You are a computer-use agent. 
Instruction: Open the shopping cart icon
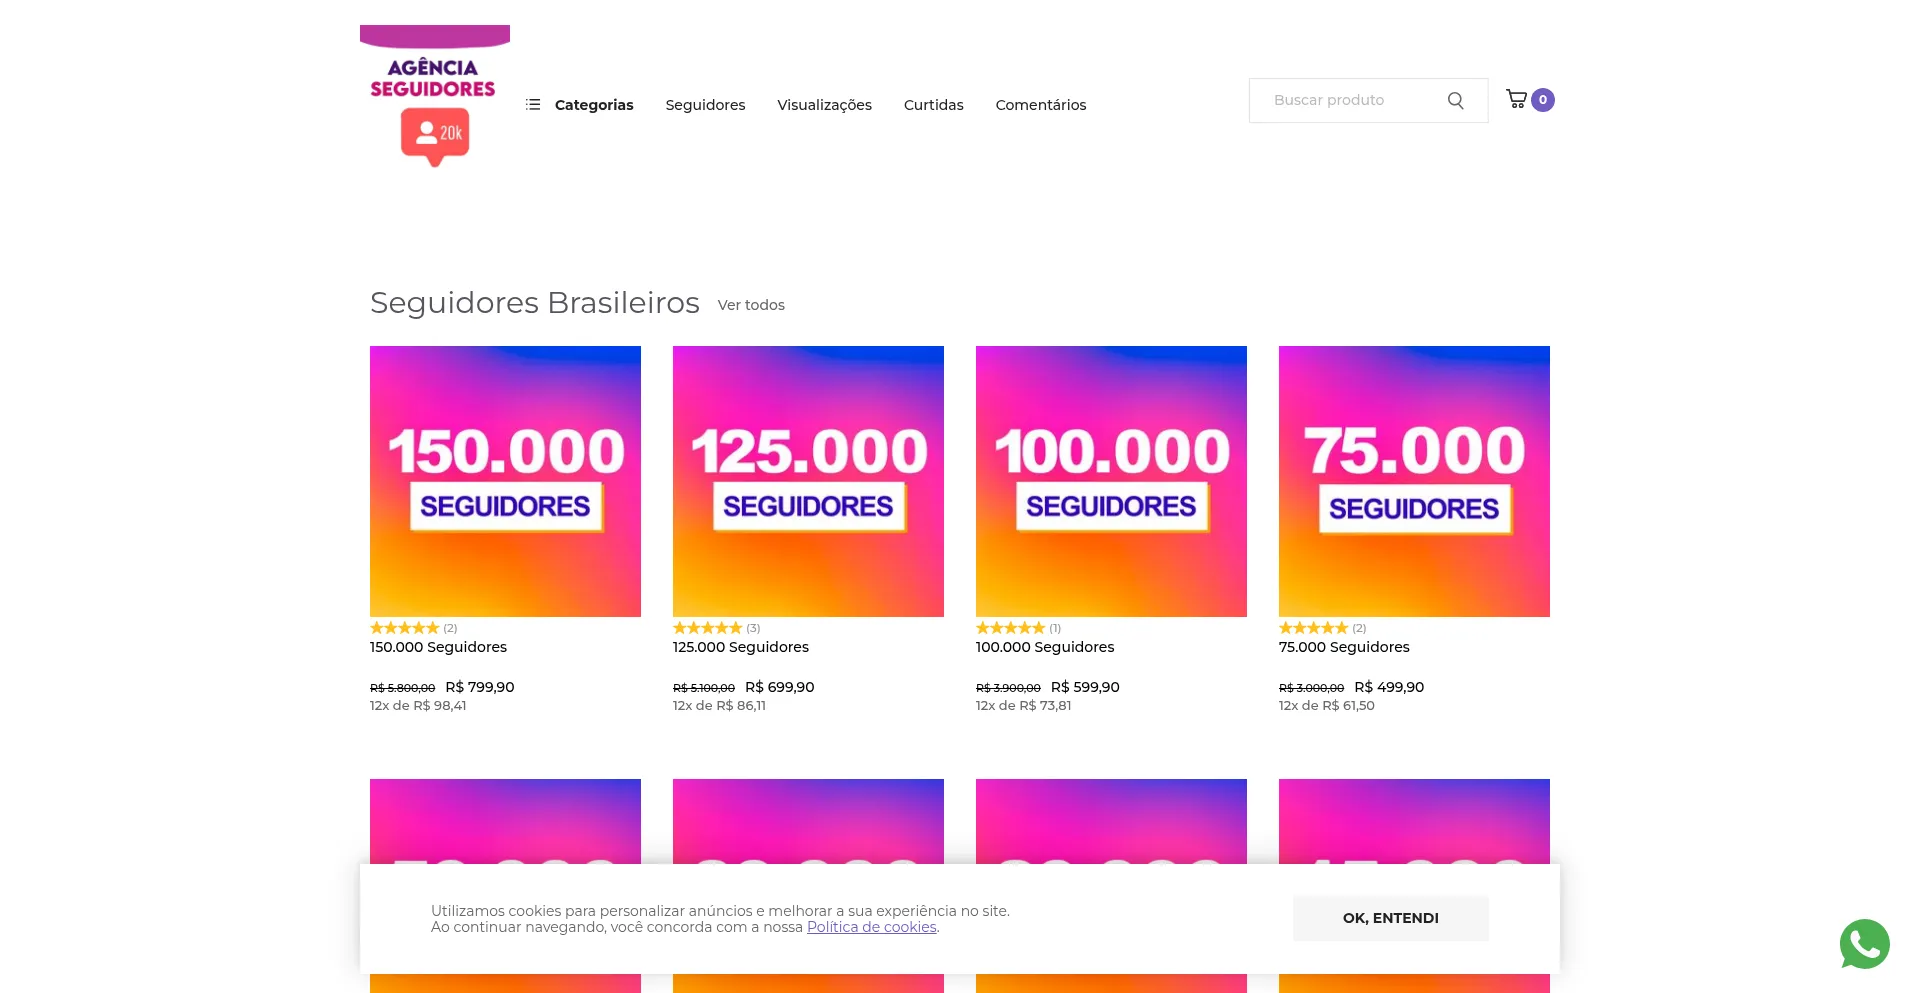point(1517,99)
